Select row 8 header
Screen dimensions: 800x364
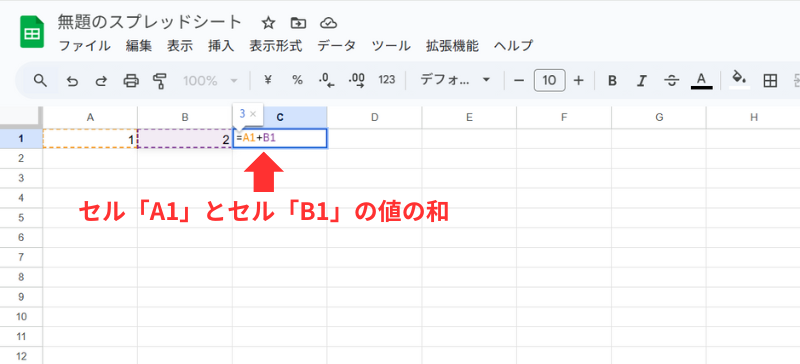[21, 277]
